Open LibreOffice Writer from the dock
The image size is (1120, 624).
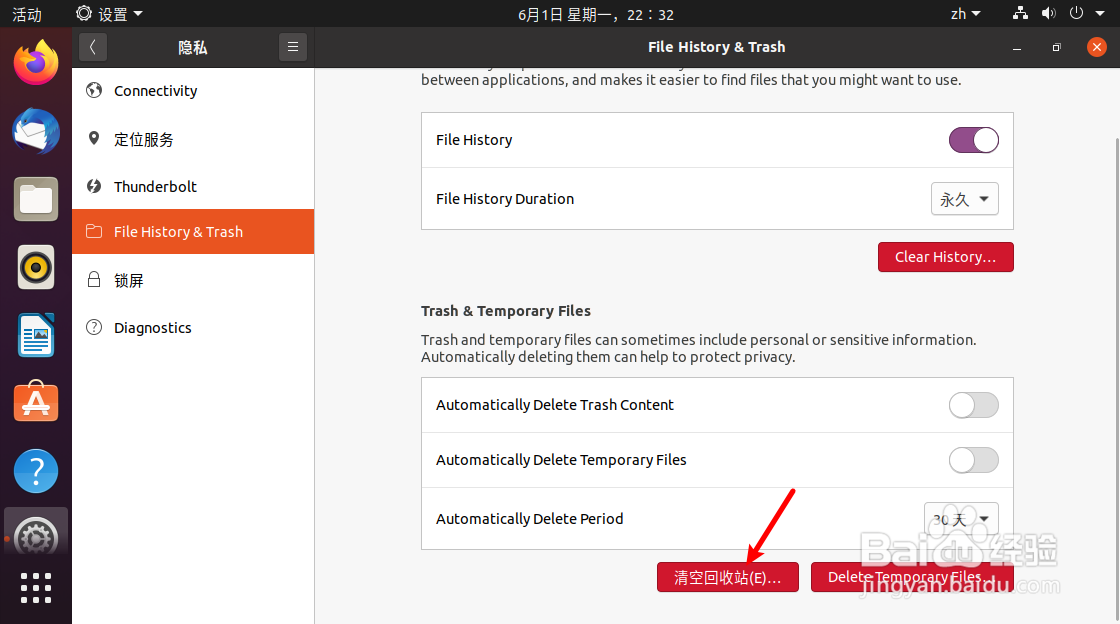[36, 335]
